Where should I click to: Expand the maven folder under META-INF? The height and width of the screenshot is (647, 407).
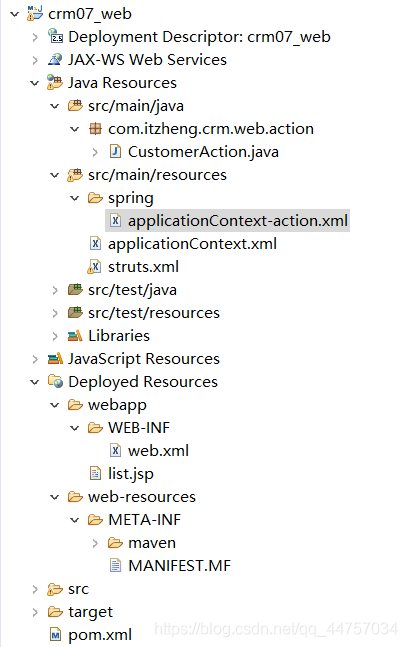click(x=95, y=543)
